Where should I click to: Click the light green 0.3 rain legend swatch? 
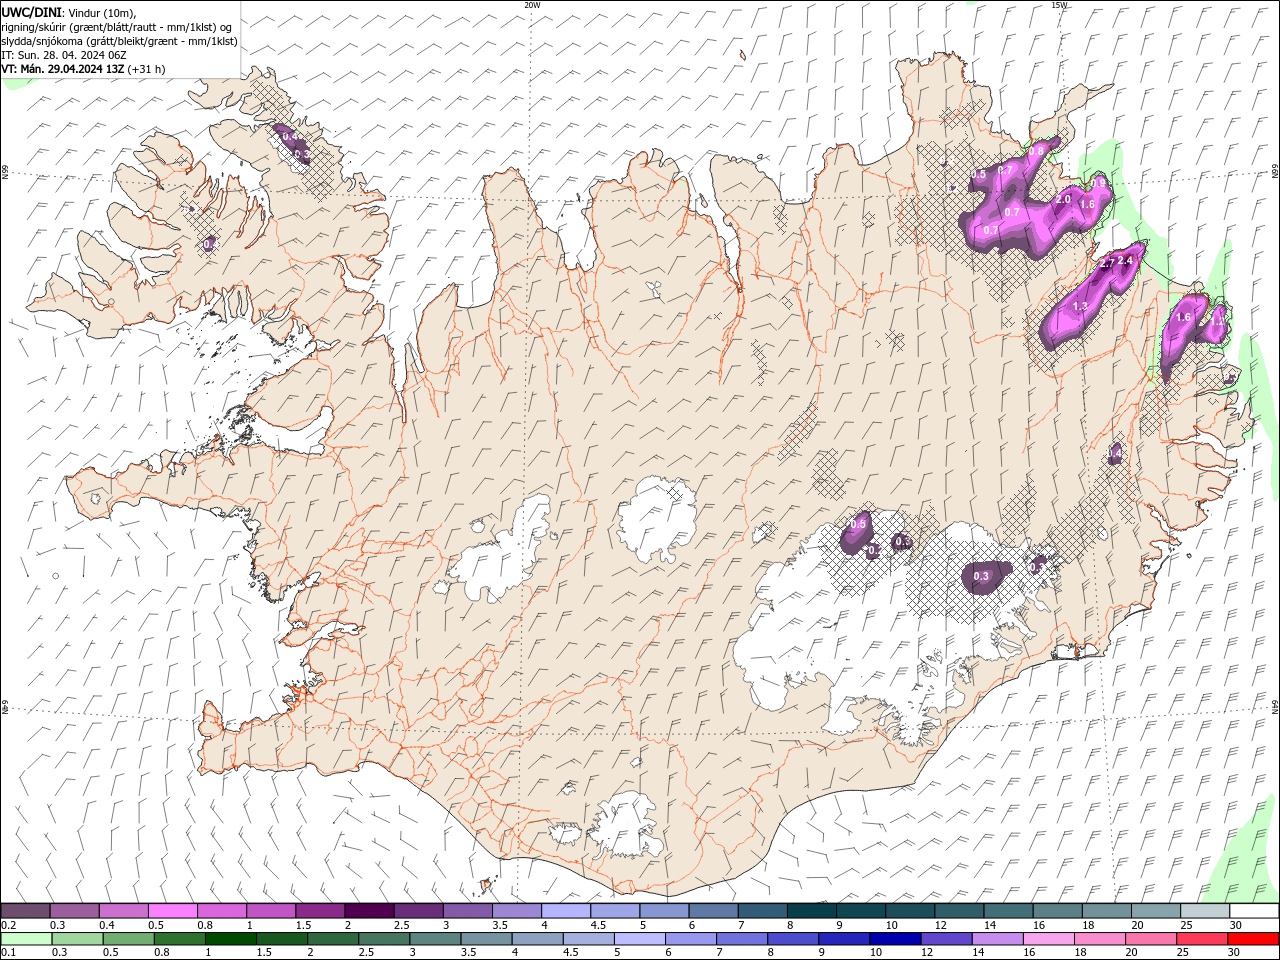[x=77, y=939]
